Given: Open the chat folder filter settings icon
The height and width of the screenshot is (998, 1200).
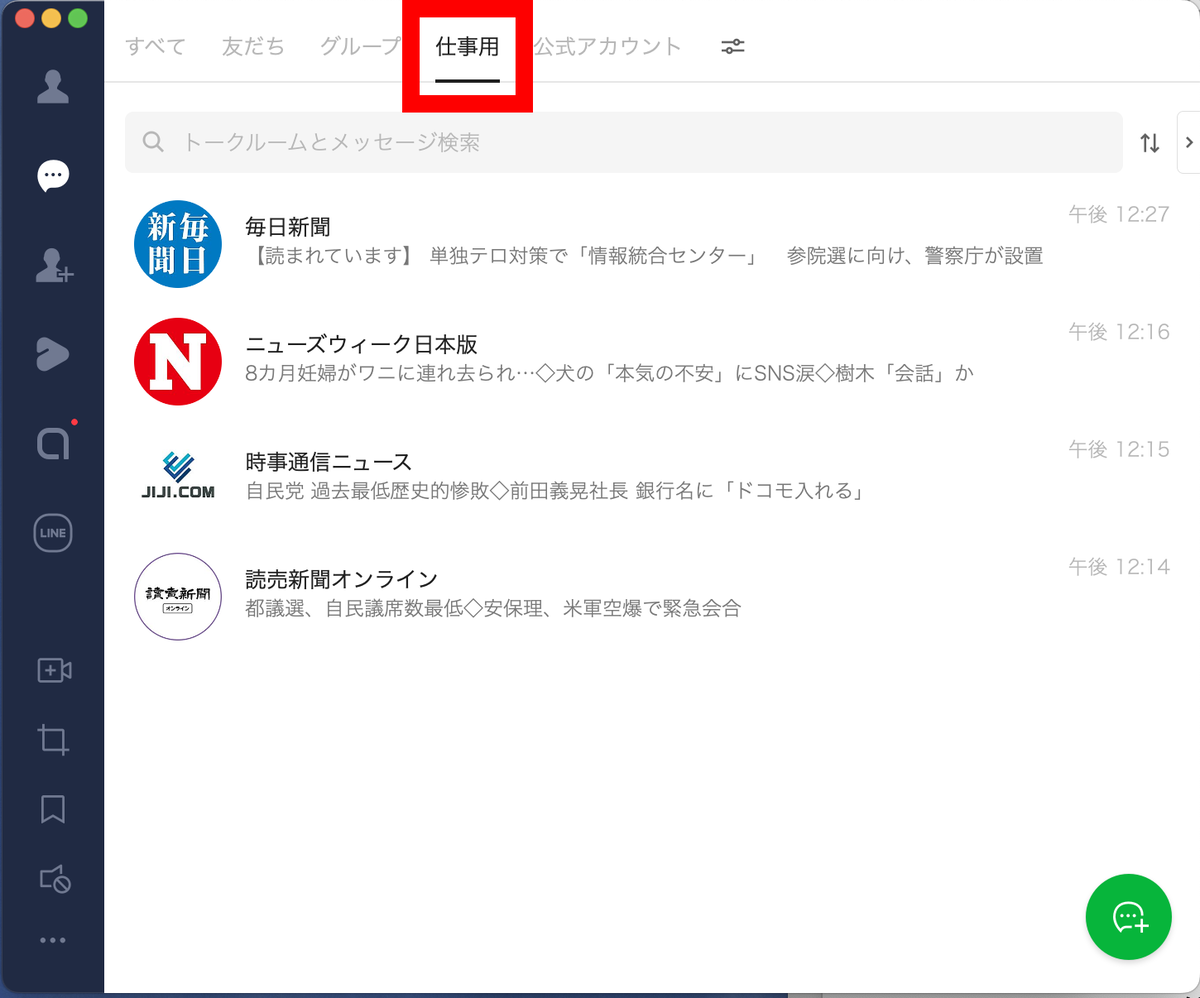Looking at the screenshot, I should pyautogui.click(x=733, y=46).
